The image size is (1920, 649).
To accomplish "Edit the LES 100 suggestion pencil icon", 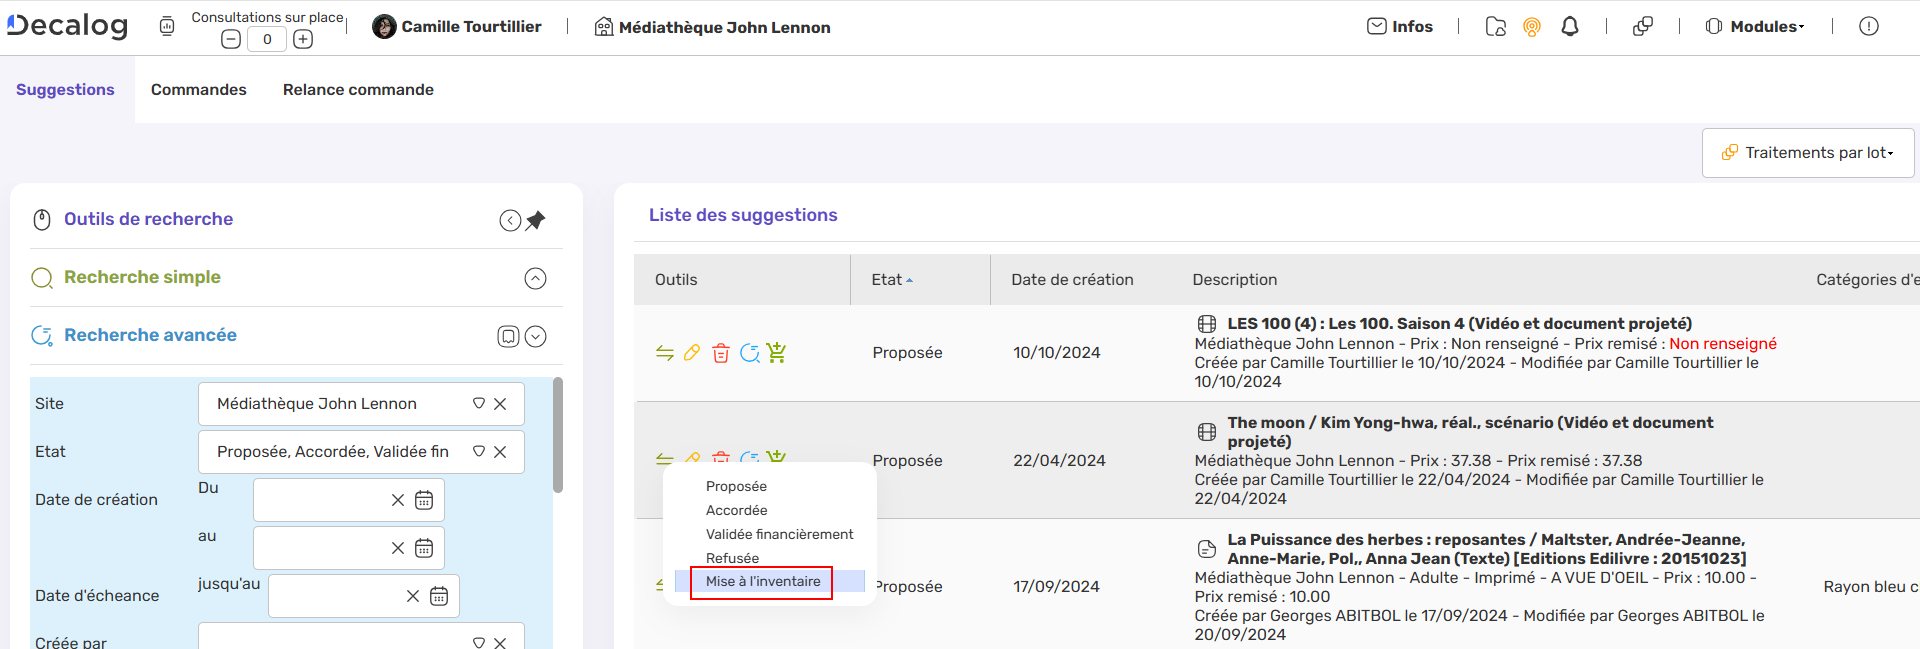I will (692, 353).
